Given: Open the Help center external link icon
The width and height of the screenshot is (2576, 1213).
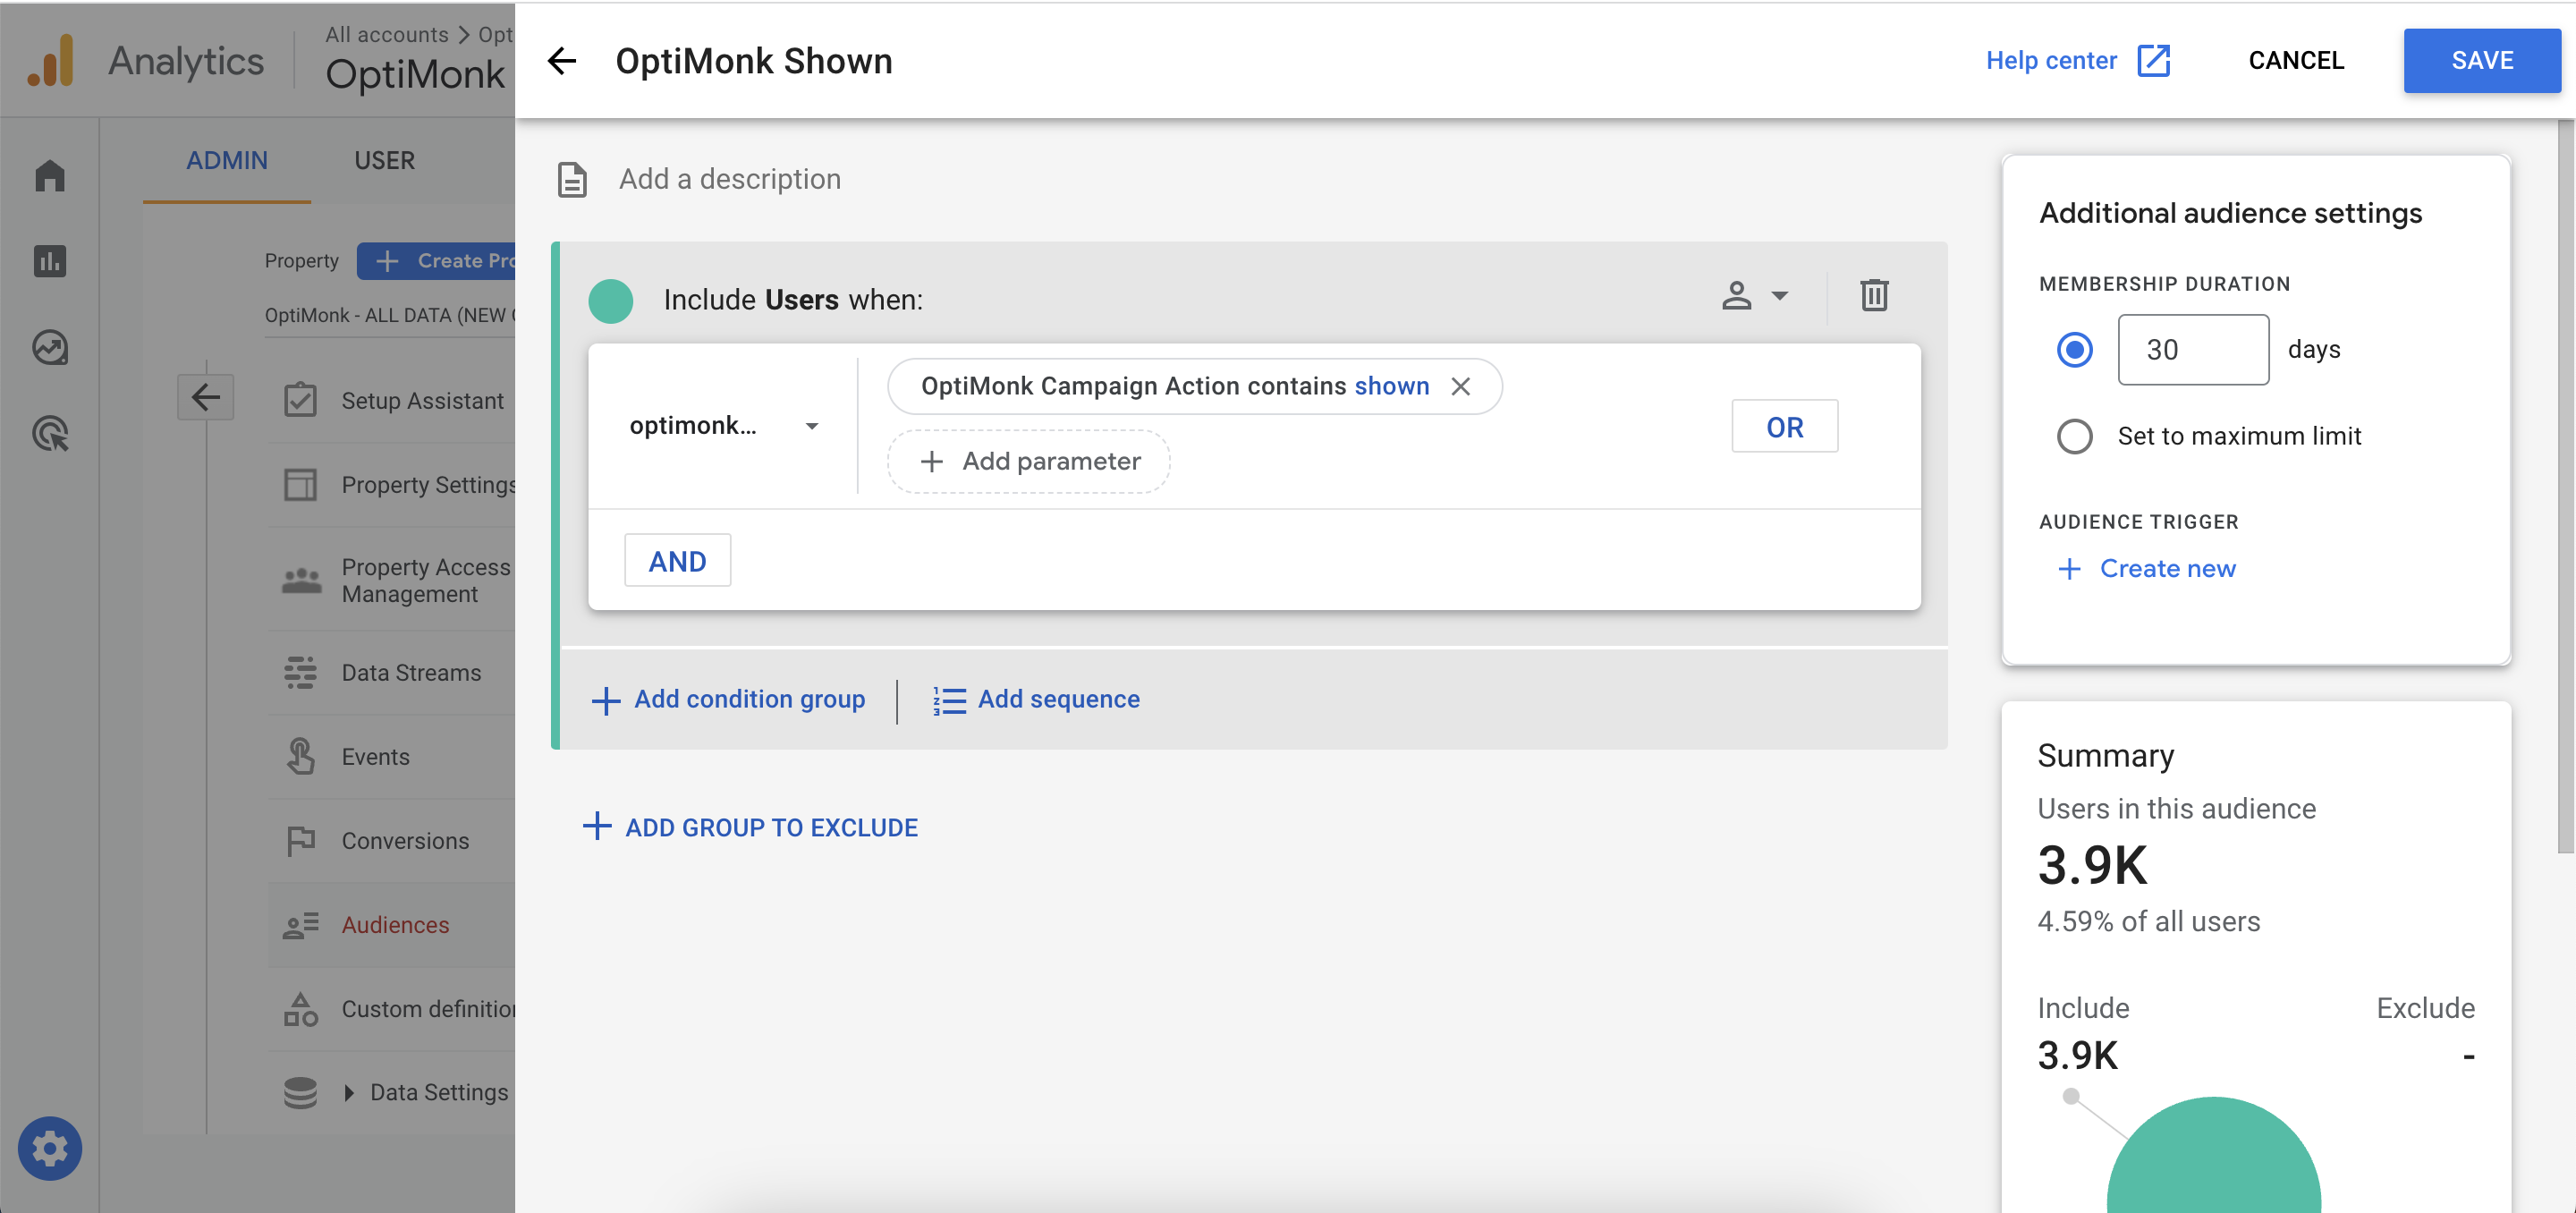Looking at the screenshot, I should coord(2153,60).
